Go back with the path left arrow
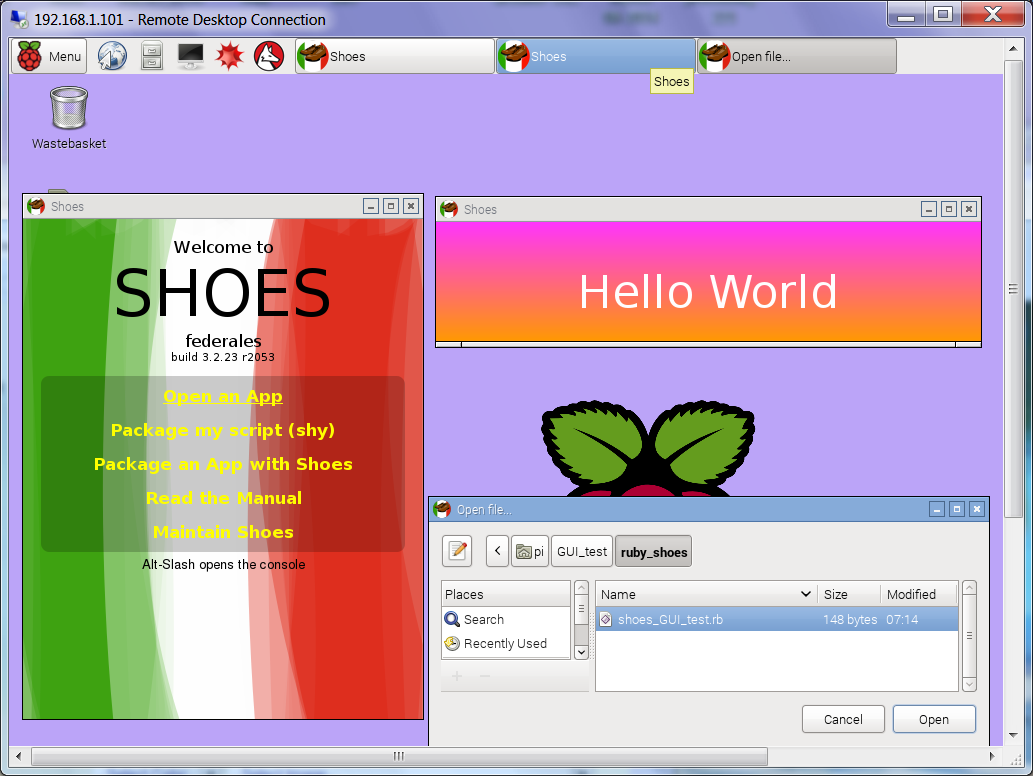The image size is (1033, 776). pos(498,551)
